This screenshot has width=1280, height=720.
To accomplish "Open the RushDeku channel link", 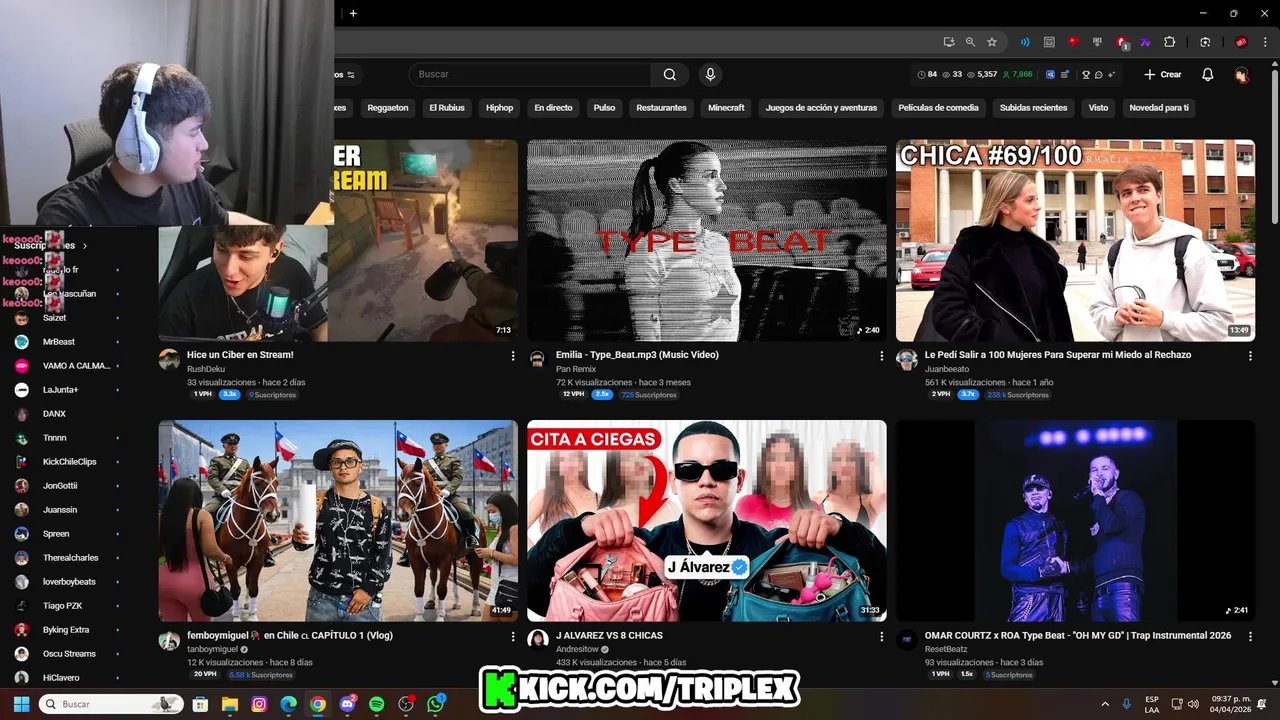I will click(x=206, y=369).
